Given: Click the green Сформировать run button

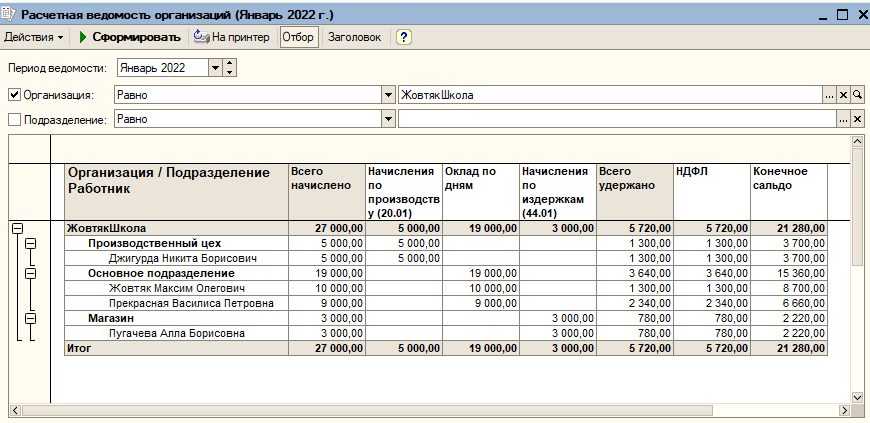Looking at the screenshot, I should tap(130, 37).
